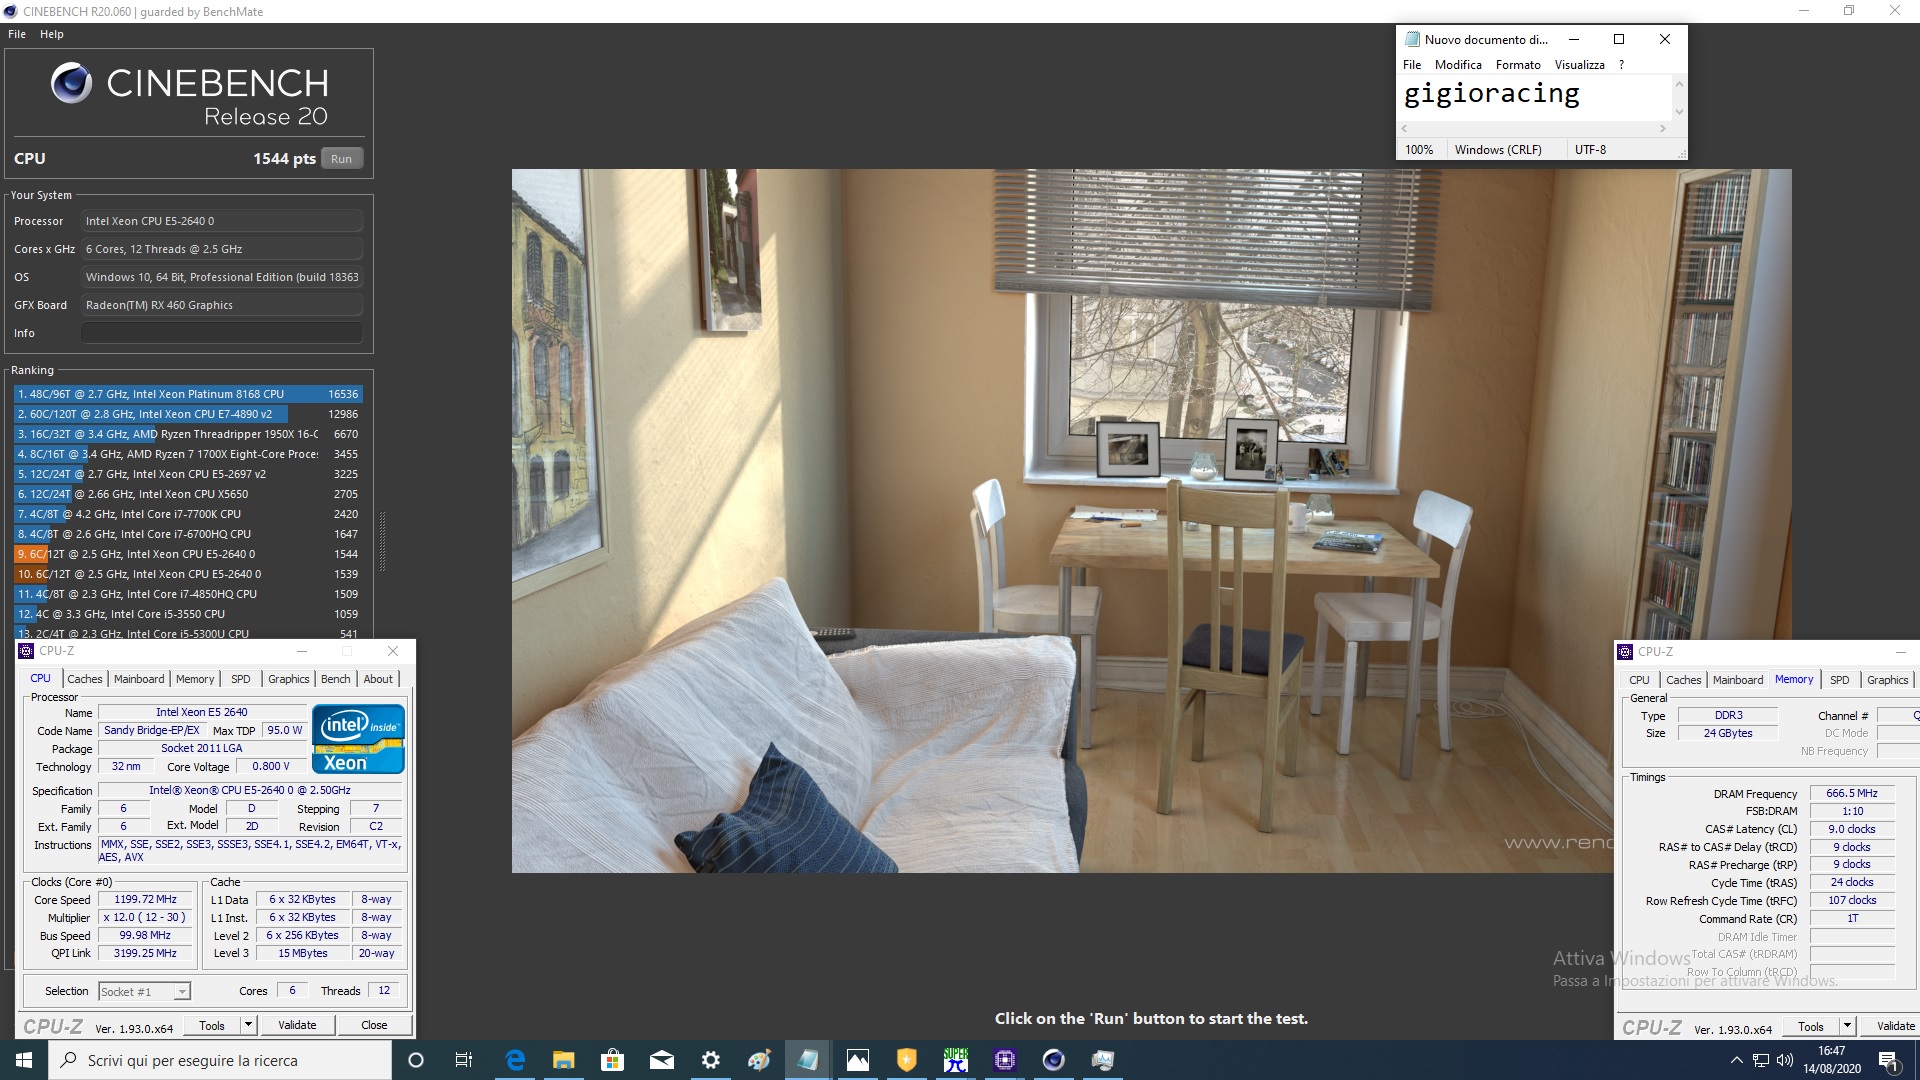Screen dimensions: 1920x1080
Task: Click Close button in left CPU-Z window
Action: pyautogui.click(x=374, y=1025)
